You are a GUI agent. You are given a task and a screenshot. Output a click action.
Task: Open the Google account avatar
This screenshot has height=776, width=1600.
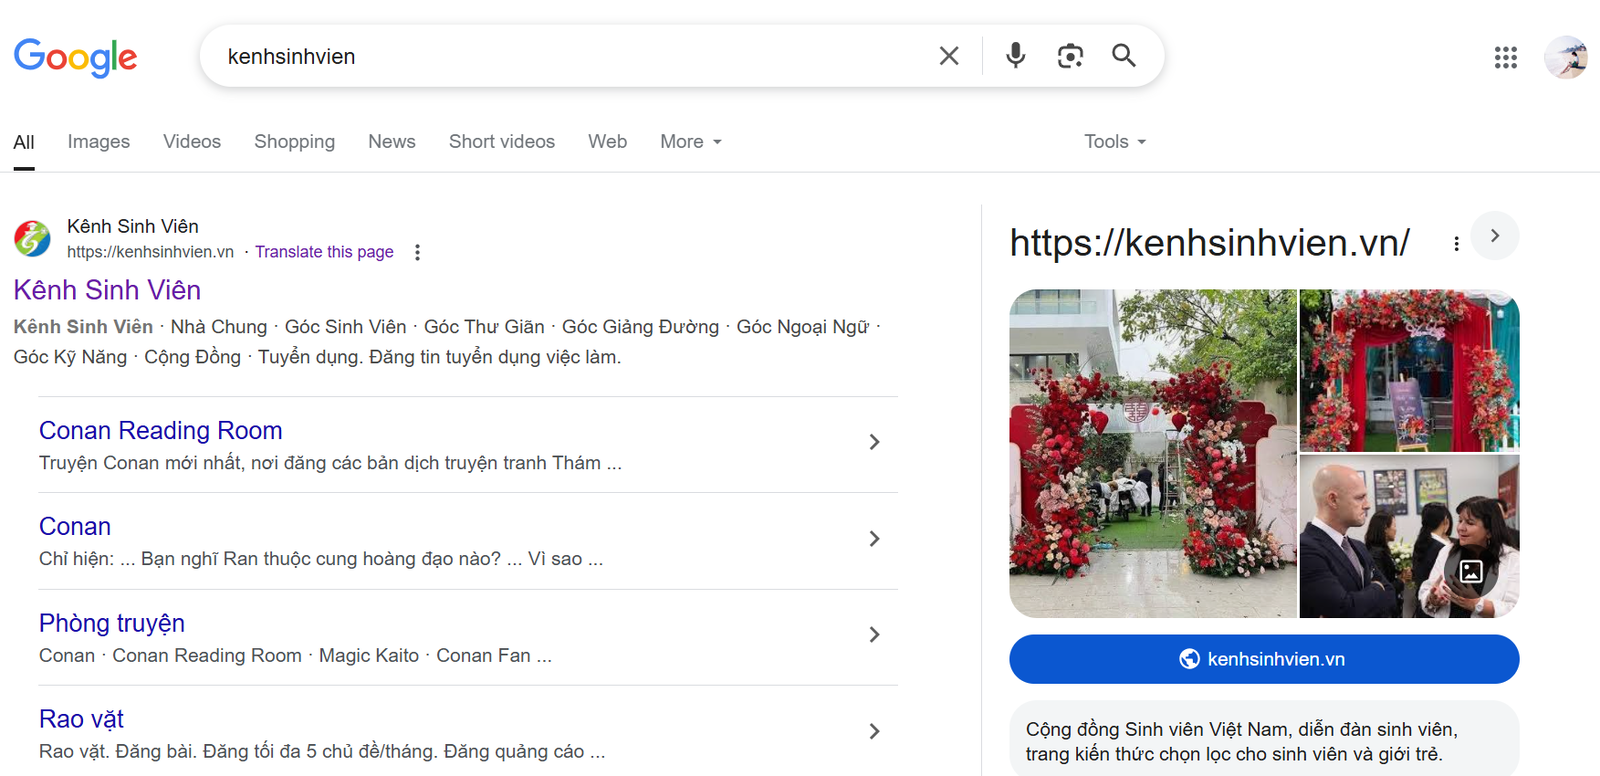pos(1566,57)
